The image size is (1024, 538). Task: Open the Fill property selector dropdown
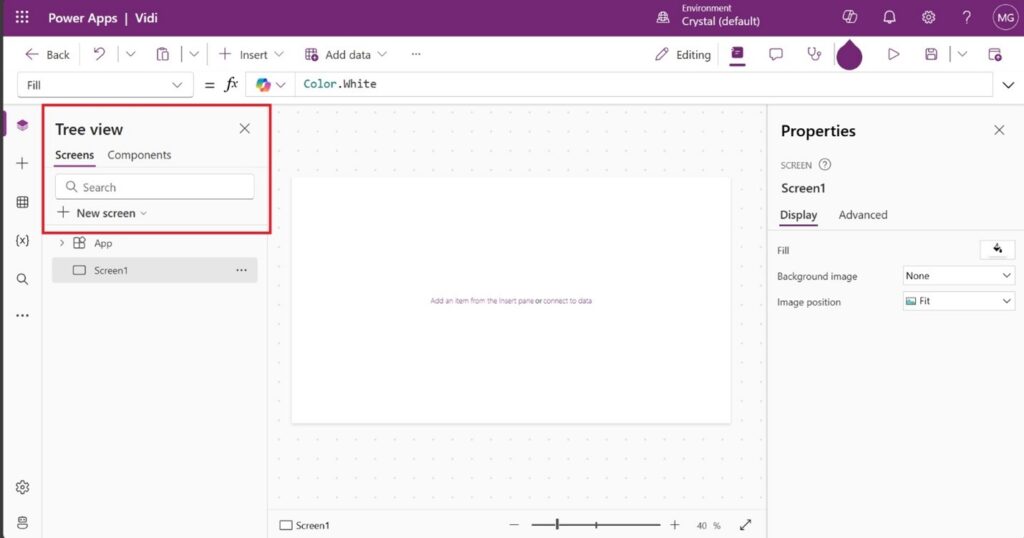tap(105, 85)
